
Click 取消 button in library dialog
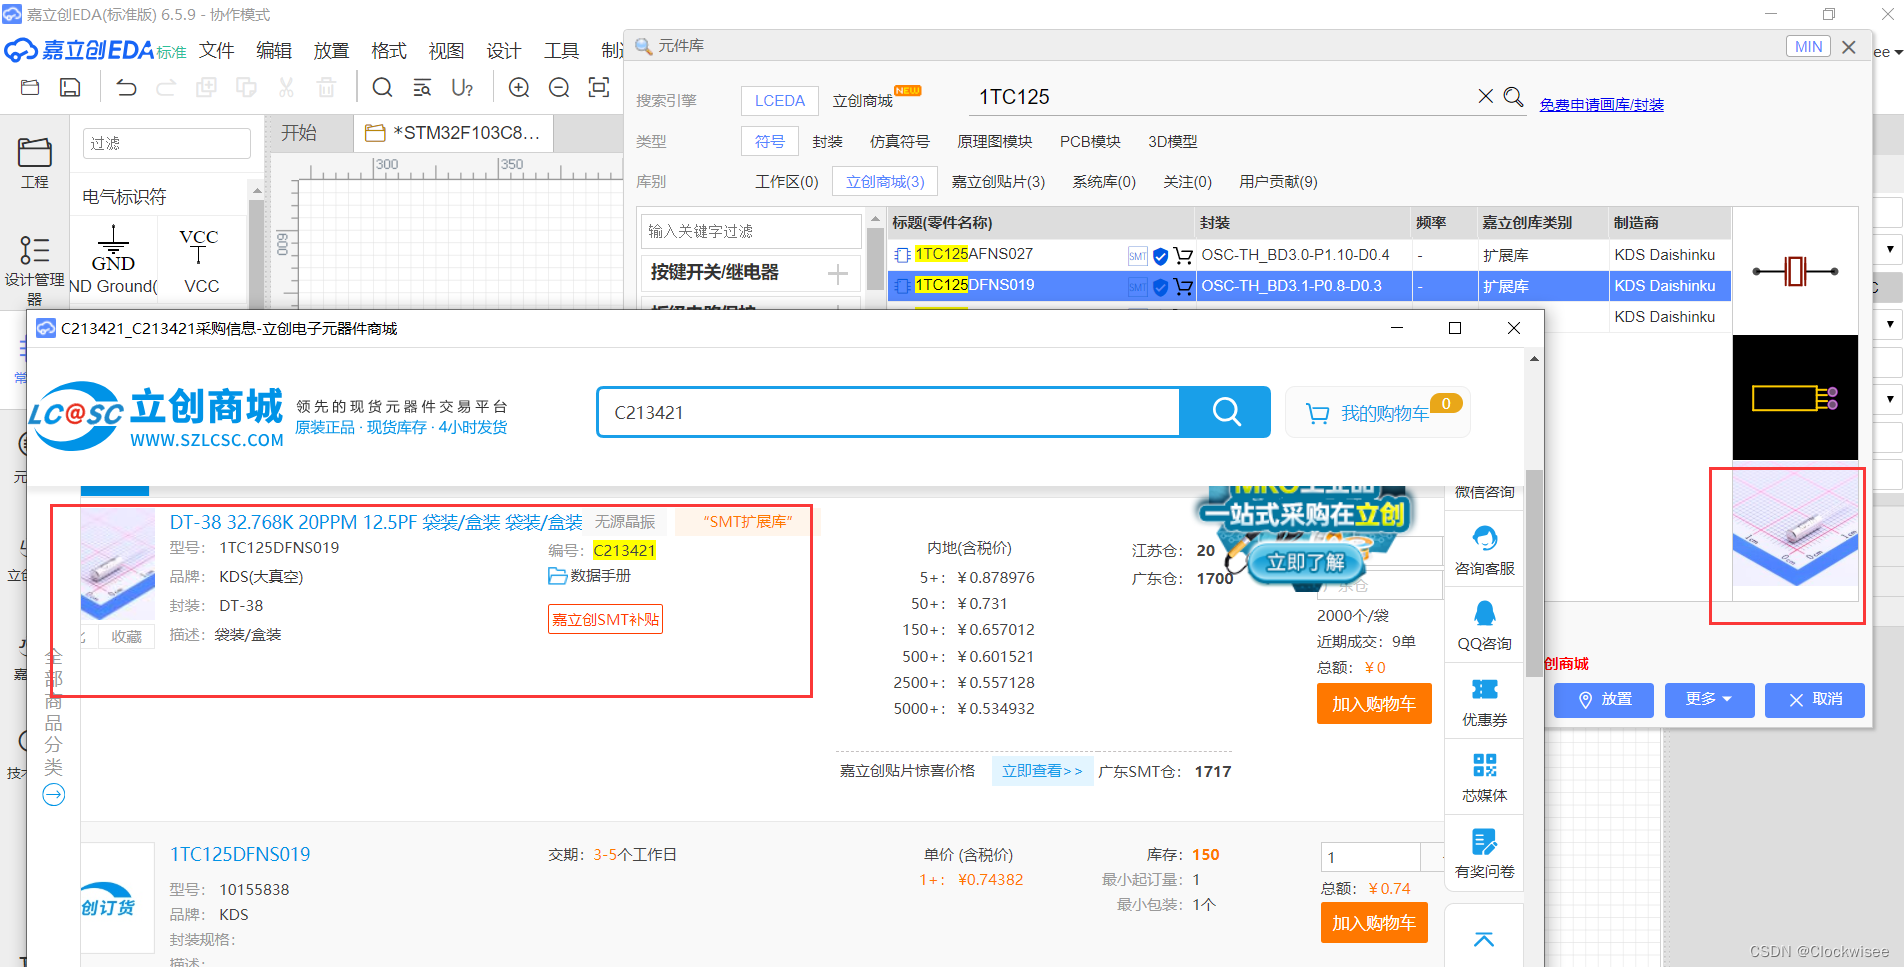pyautogui.click(x=1814, y=699)
